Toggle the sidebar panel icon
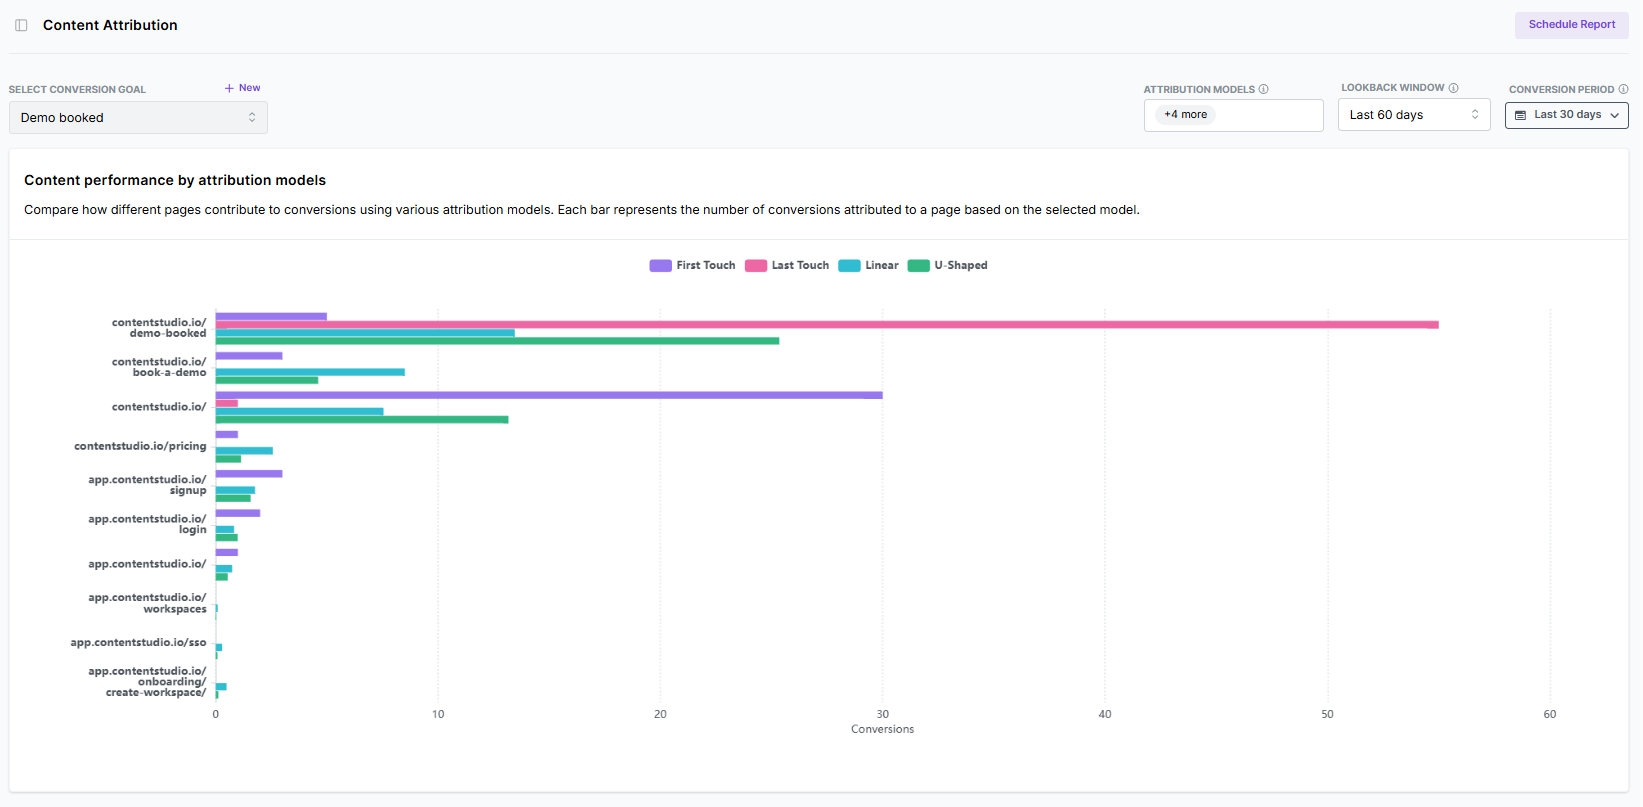 [x=21, y=25]
